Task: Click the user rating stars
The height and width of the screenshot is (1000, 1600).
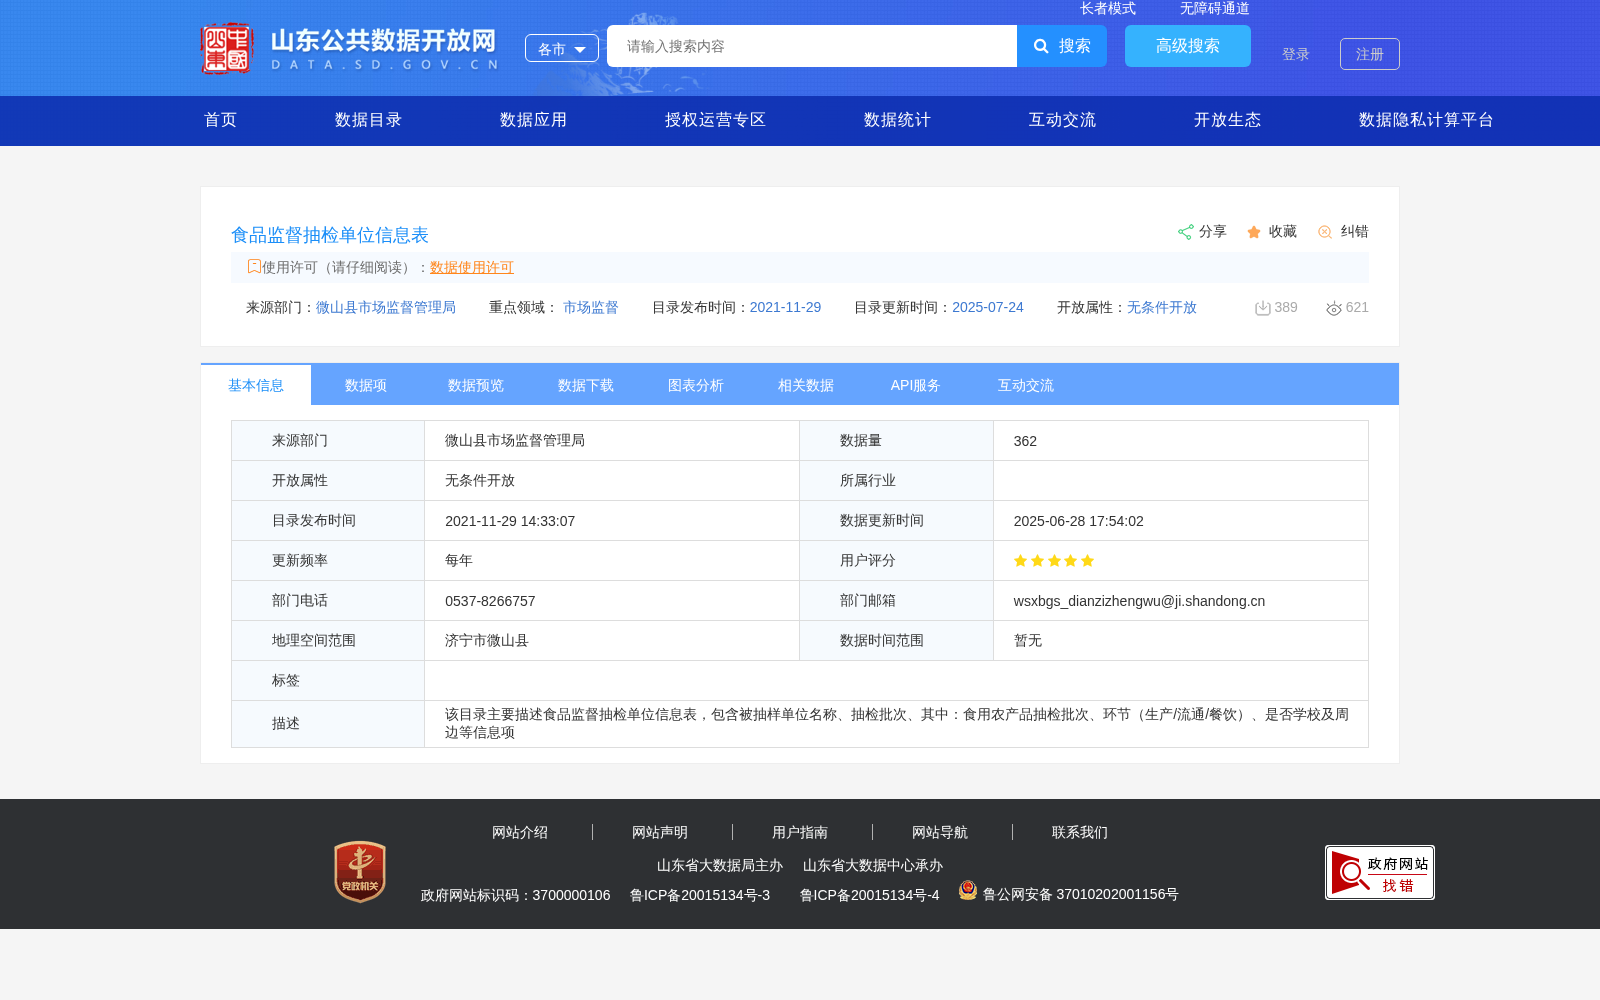Action: click(1054, 561)
